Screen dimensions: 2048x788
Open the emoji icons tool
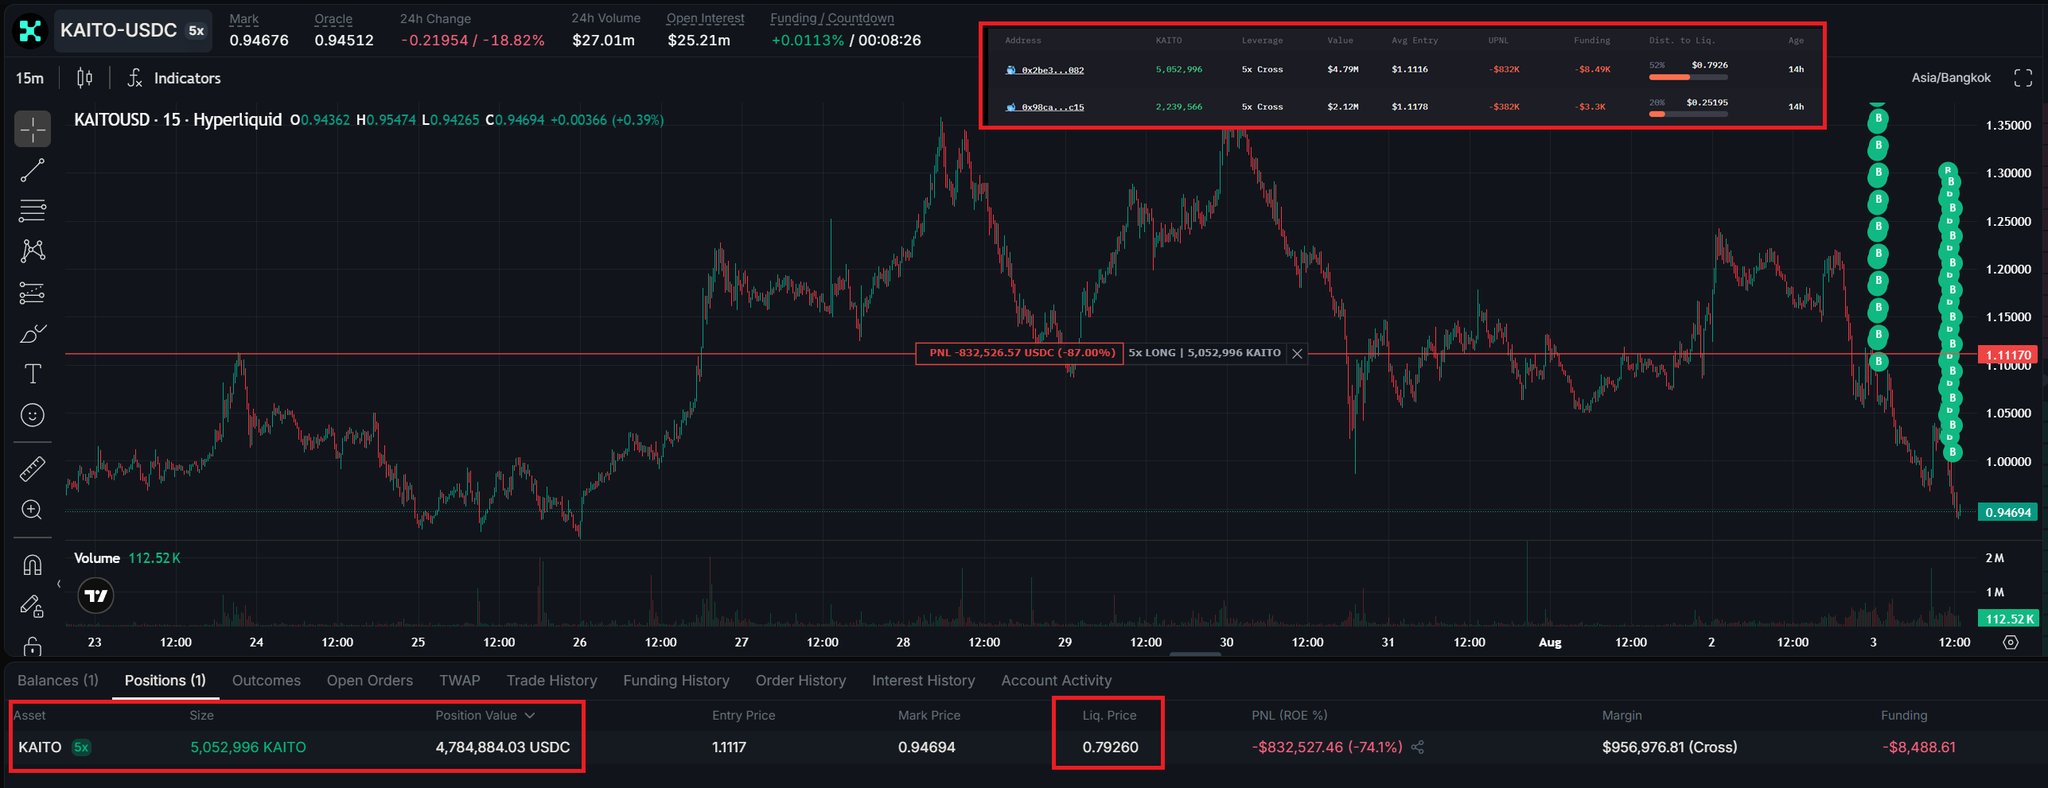point(32,415)
